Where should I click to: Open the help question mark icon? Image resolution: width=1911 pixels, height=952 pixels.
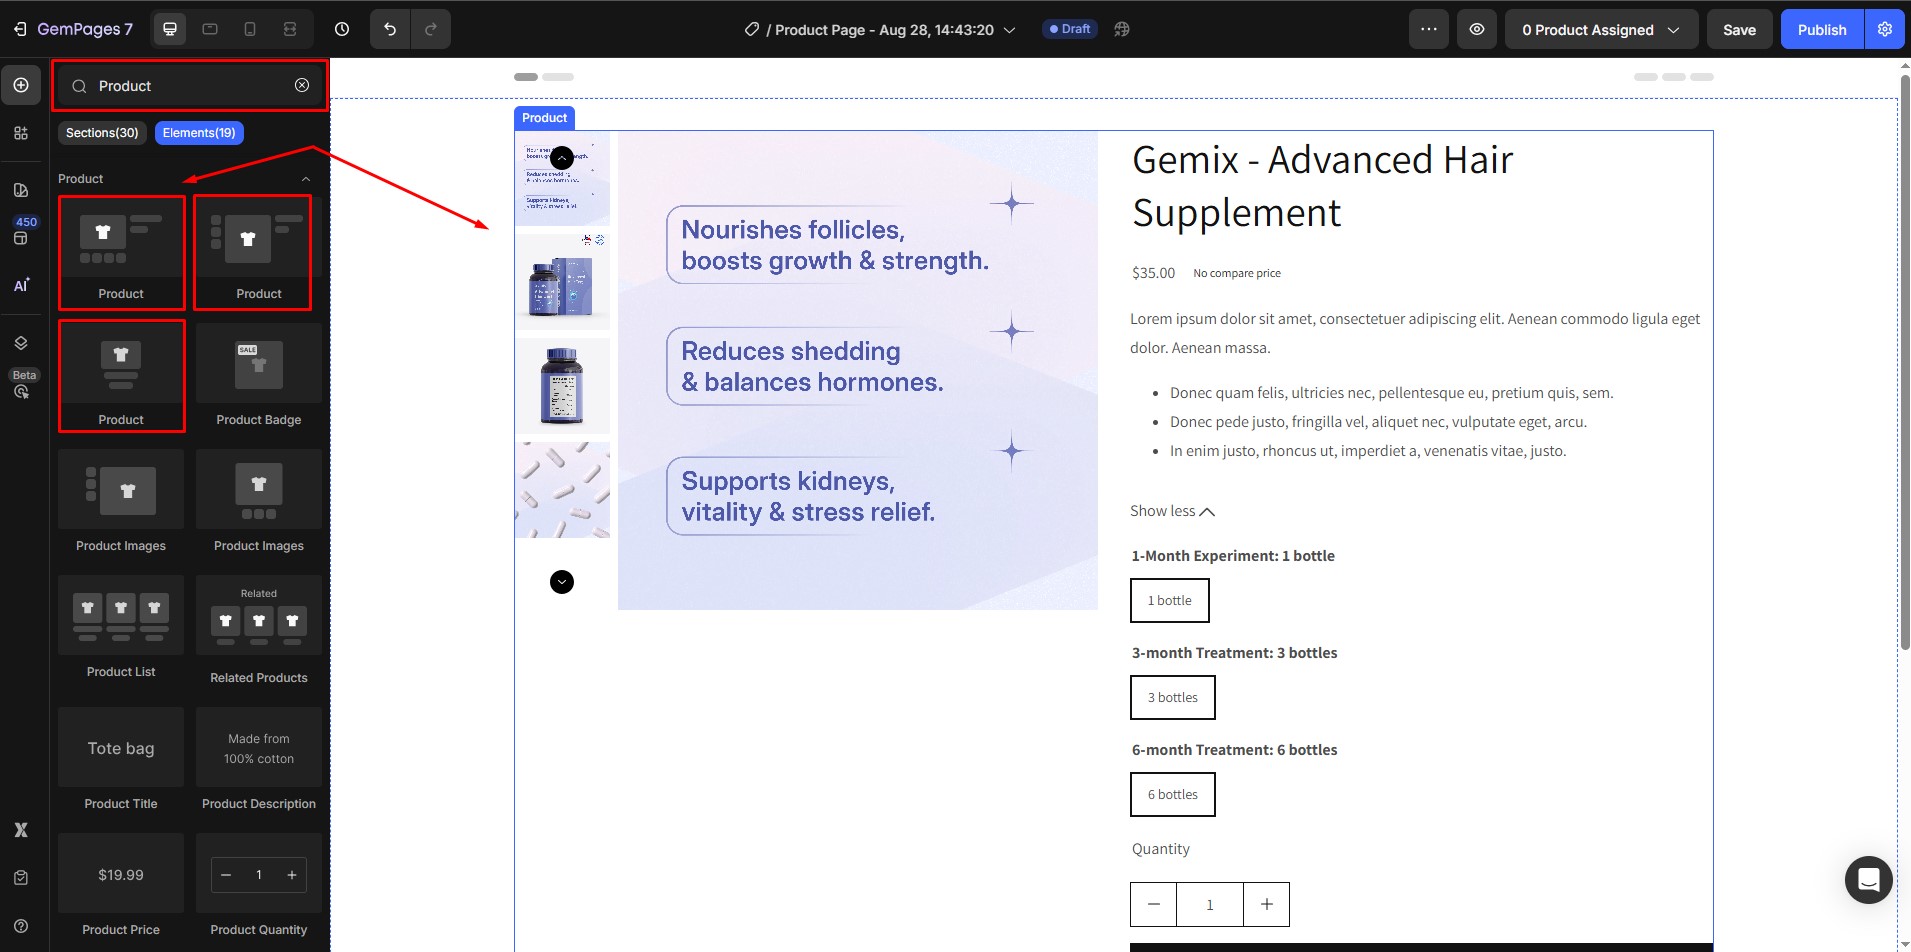tap(21, 926)
